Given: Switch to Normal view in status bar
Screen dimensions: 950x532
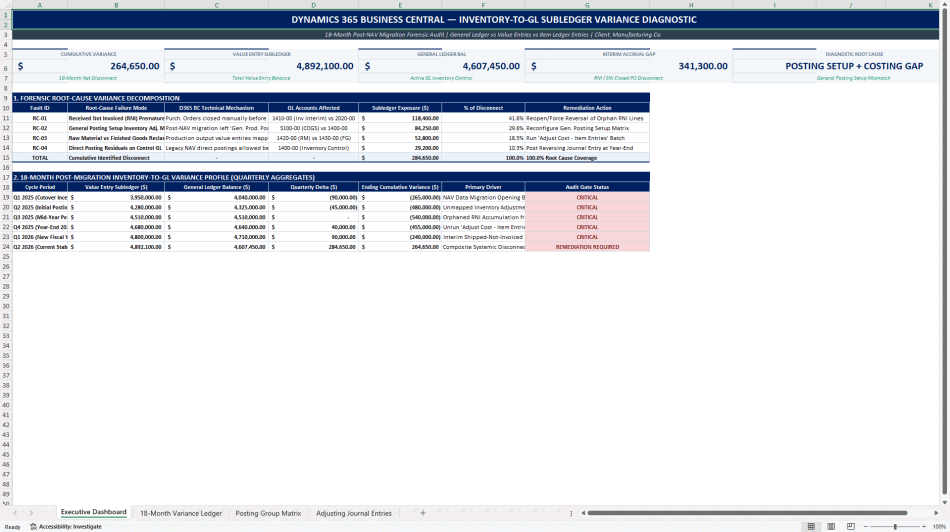Looking at the screenshot, I should (x=811, y=527).
